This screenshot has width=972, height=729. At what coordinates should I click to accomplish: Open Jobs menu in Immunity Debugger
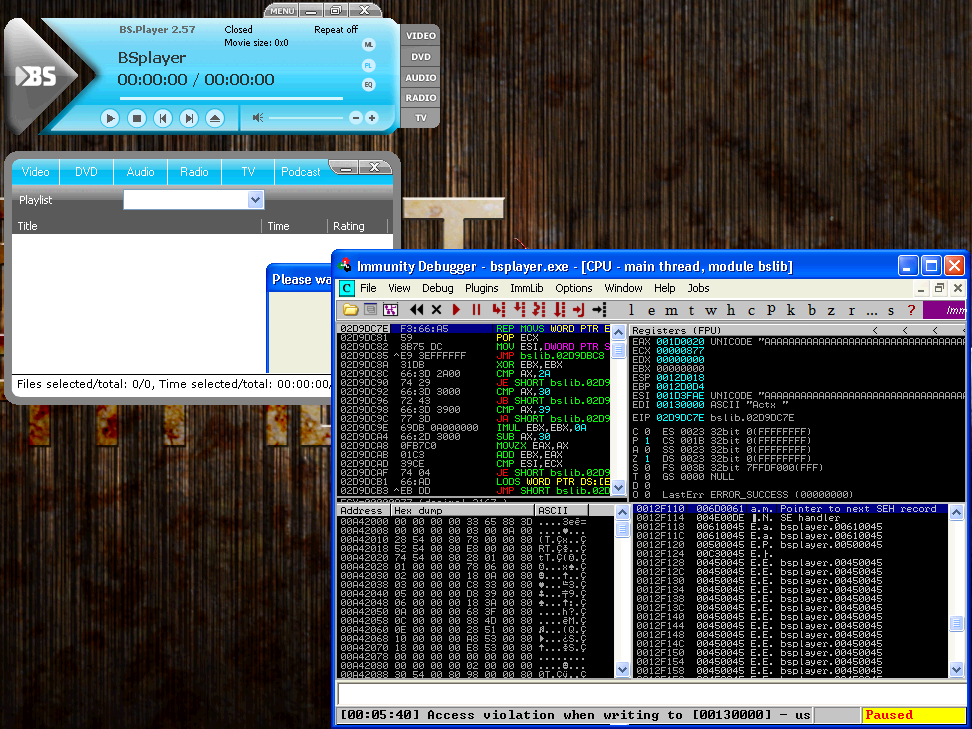pyautogui.click(x=698, y=288)
